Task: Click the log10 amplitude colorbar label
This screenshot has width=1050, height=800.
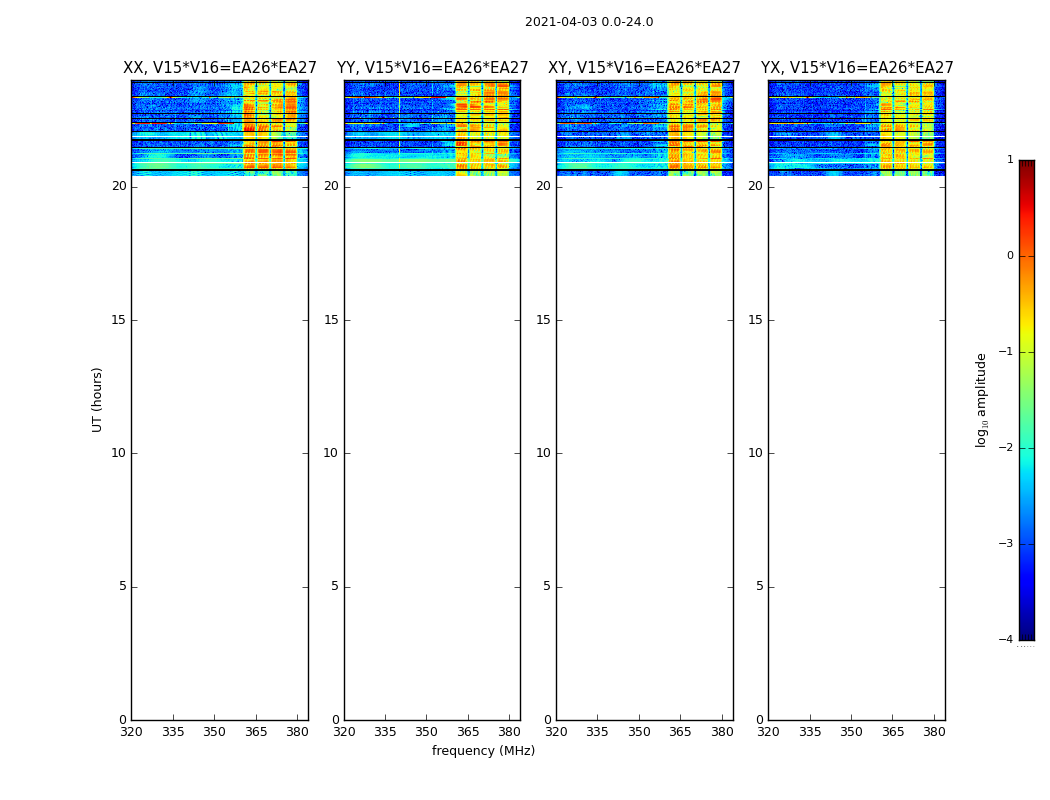Action: [981, 399]
